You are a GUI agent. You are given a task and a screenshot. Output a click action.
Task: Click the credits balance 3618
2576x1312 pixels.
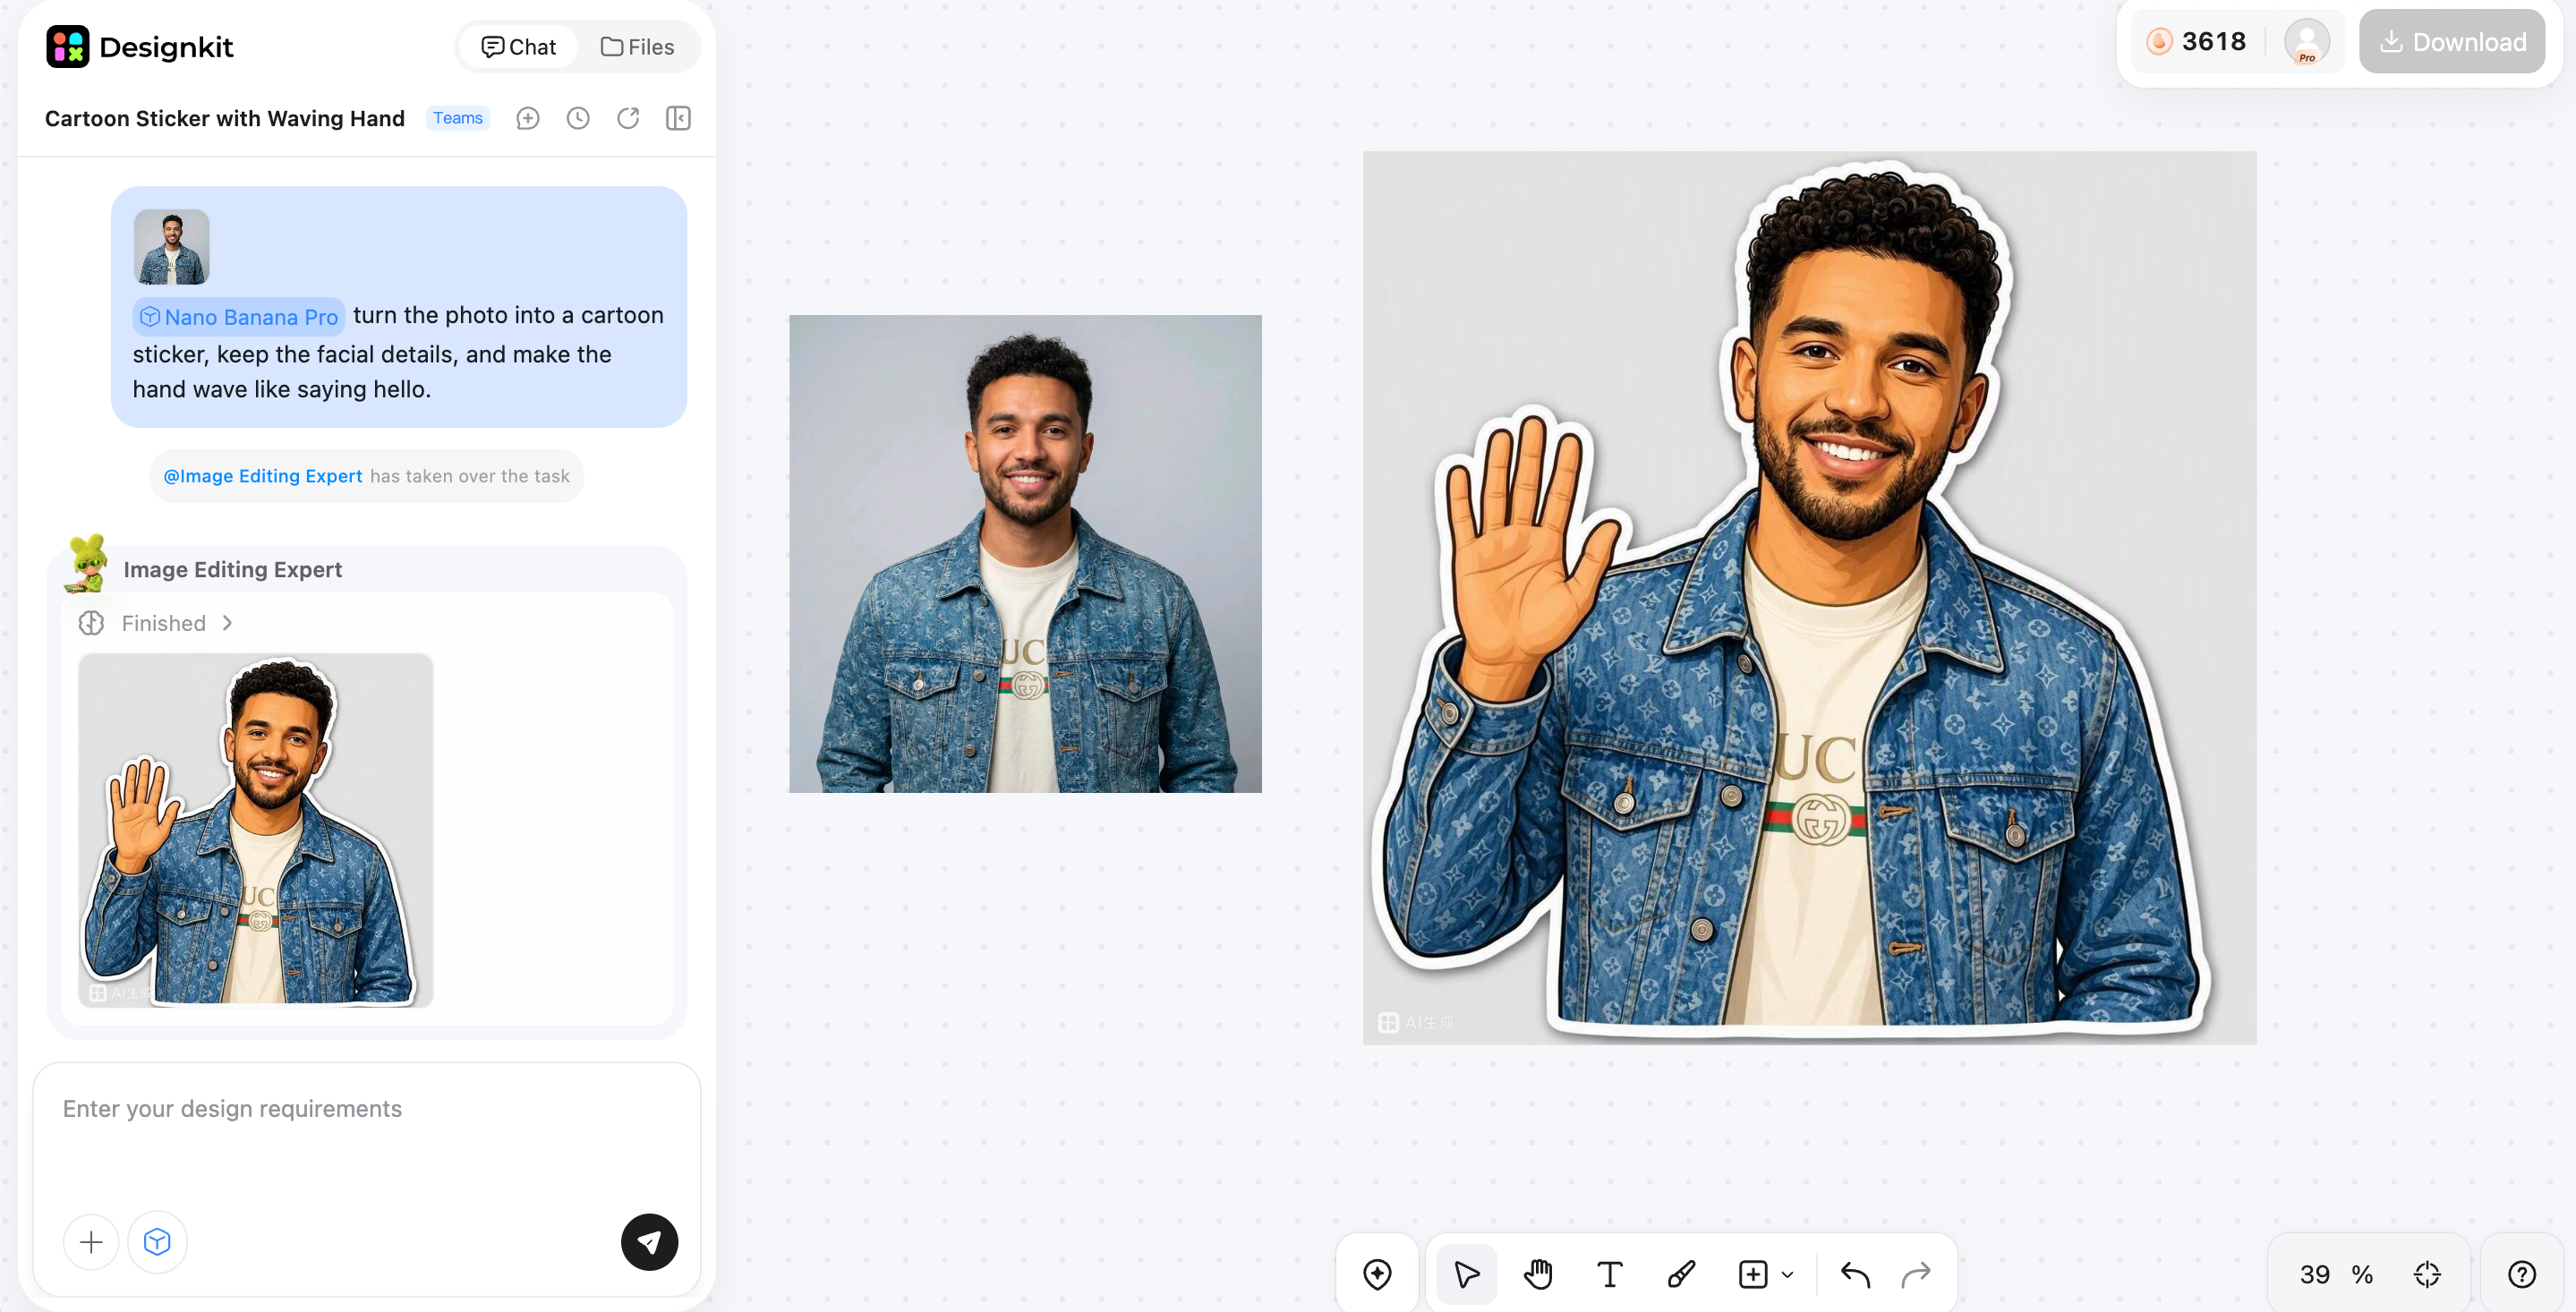[x=2196, y=42]
